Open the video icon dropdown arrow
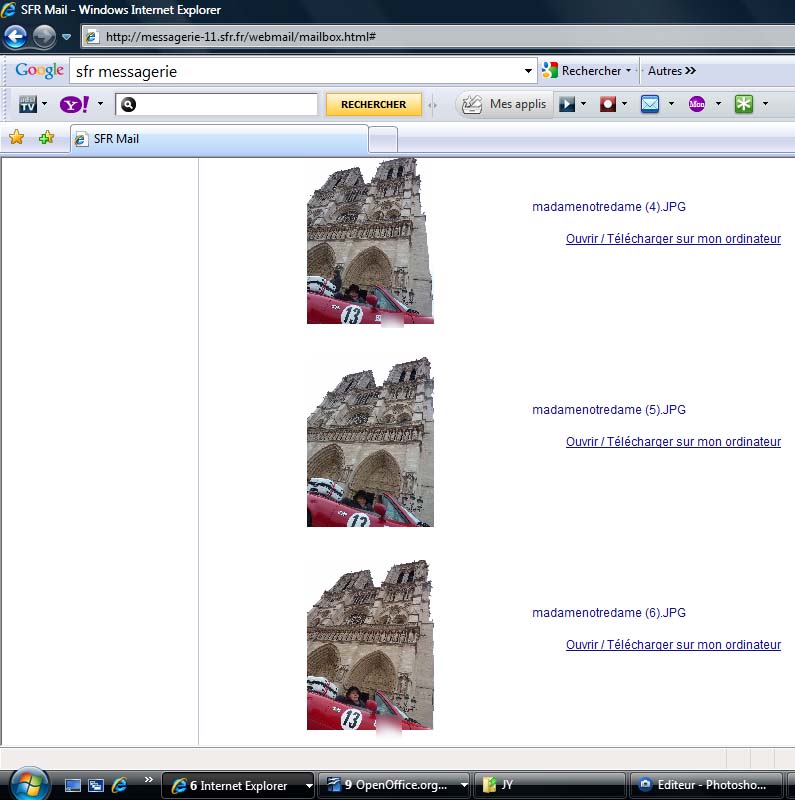Viewport: 795px width, 800px height. 583,104
